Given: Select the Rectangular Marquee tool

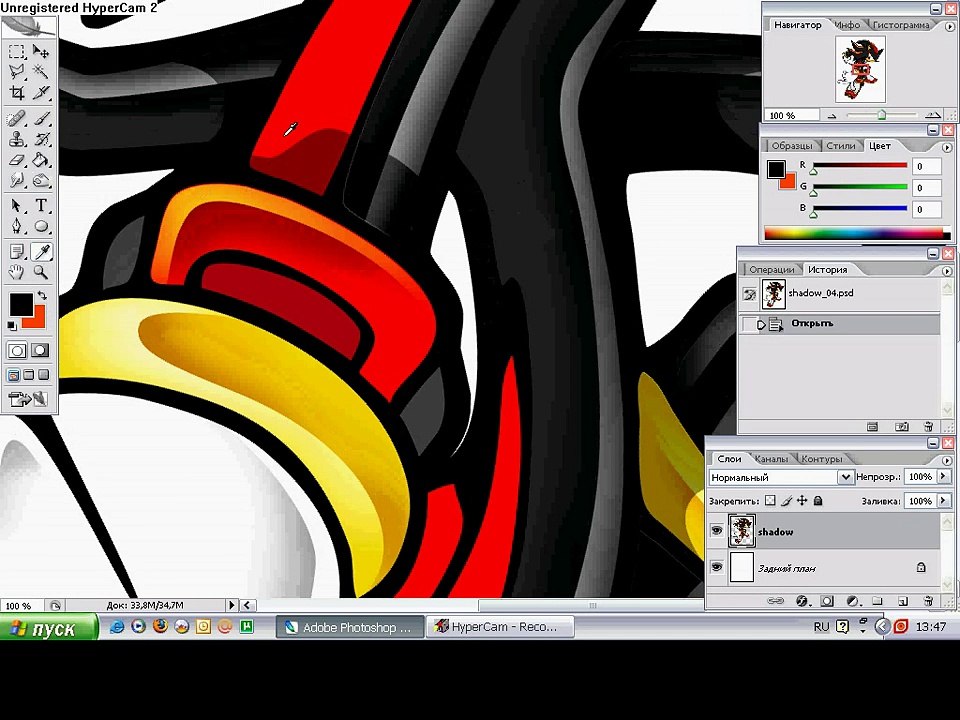Looking at the screenshot, I should (x=17, y=51).
